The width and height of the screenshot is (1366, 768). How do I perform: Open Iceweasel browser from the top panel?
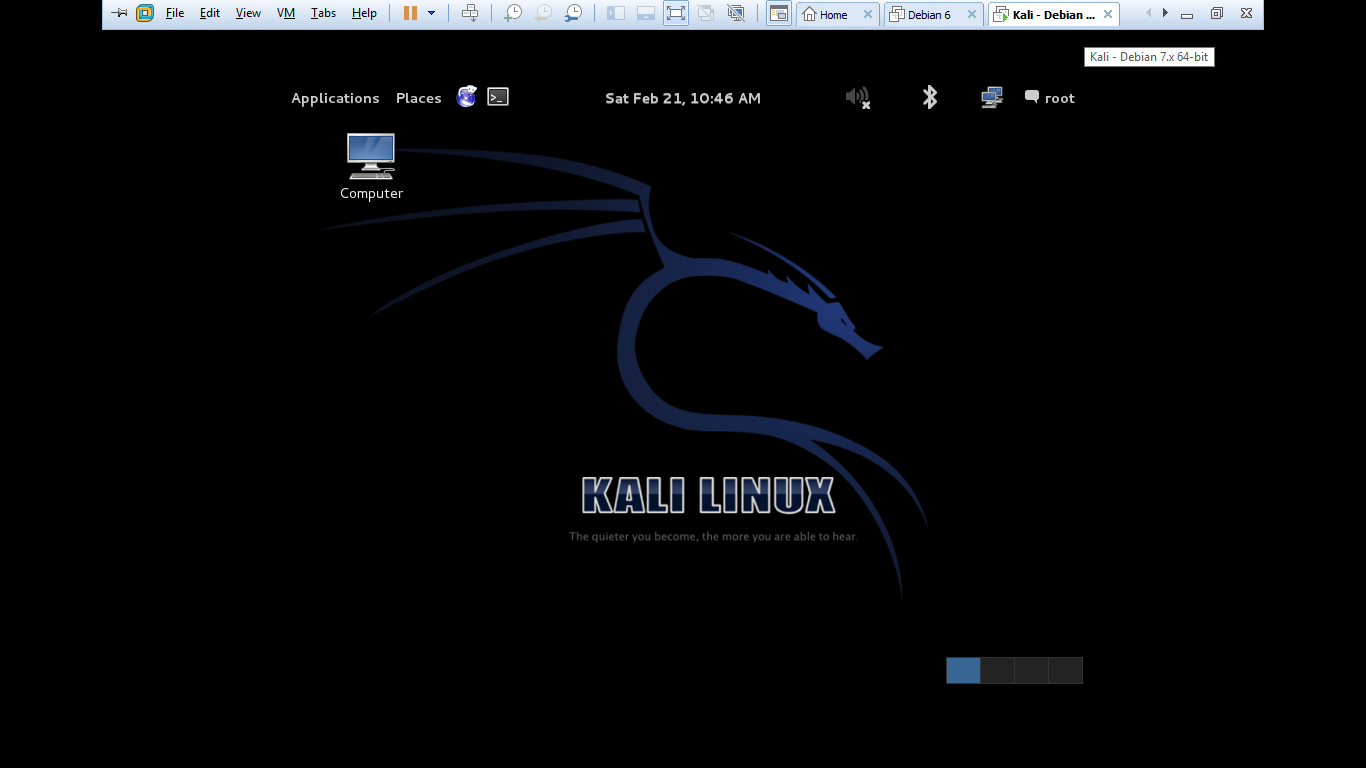[466, 97]
